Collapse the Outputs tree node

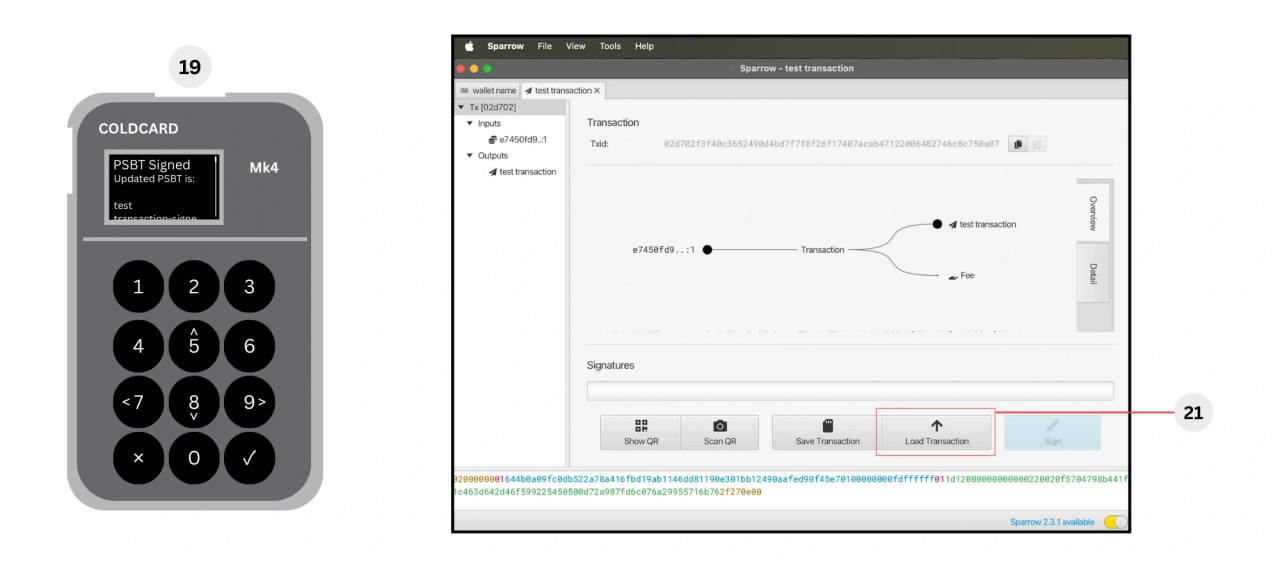[470, 156]
